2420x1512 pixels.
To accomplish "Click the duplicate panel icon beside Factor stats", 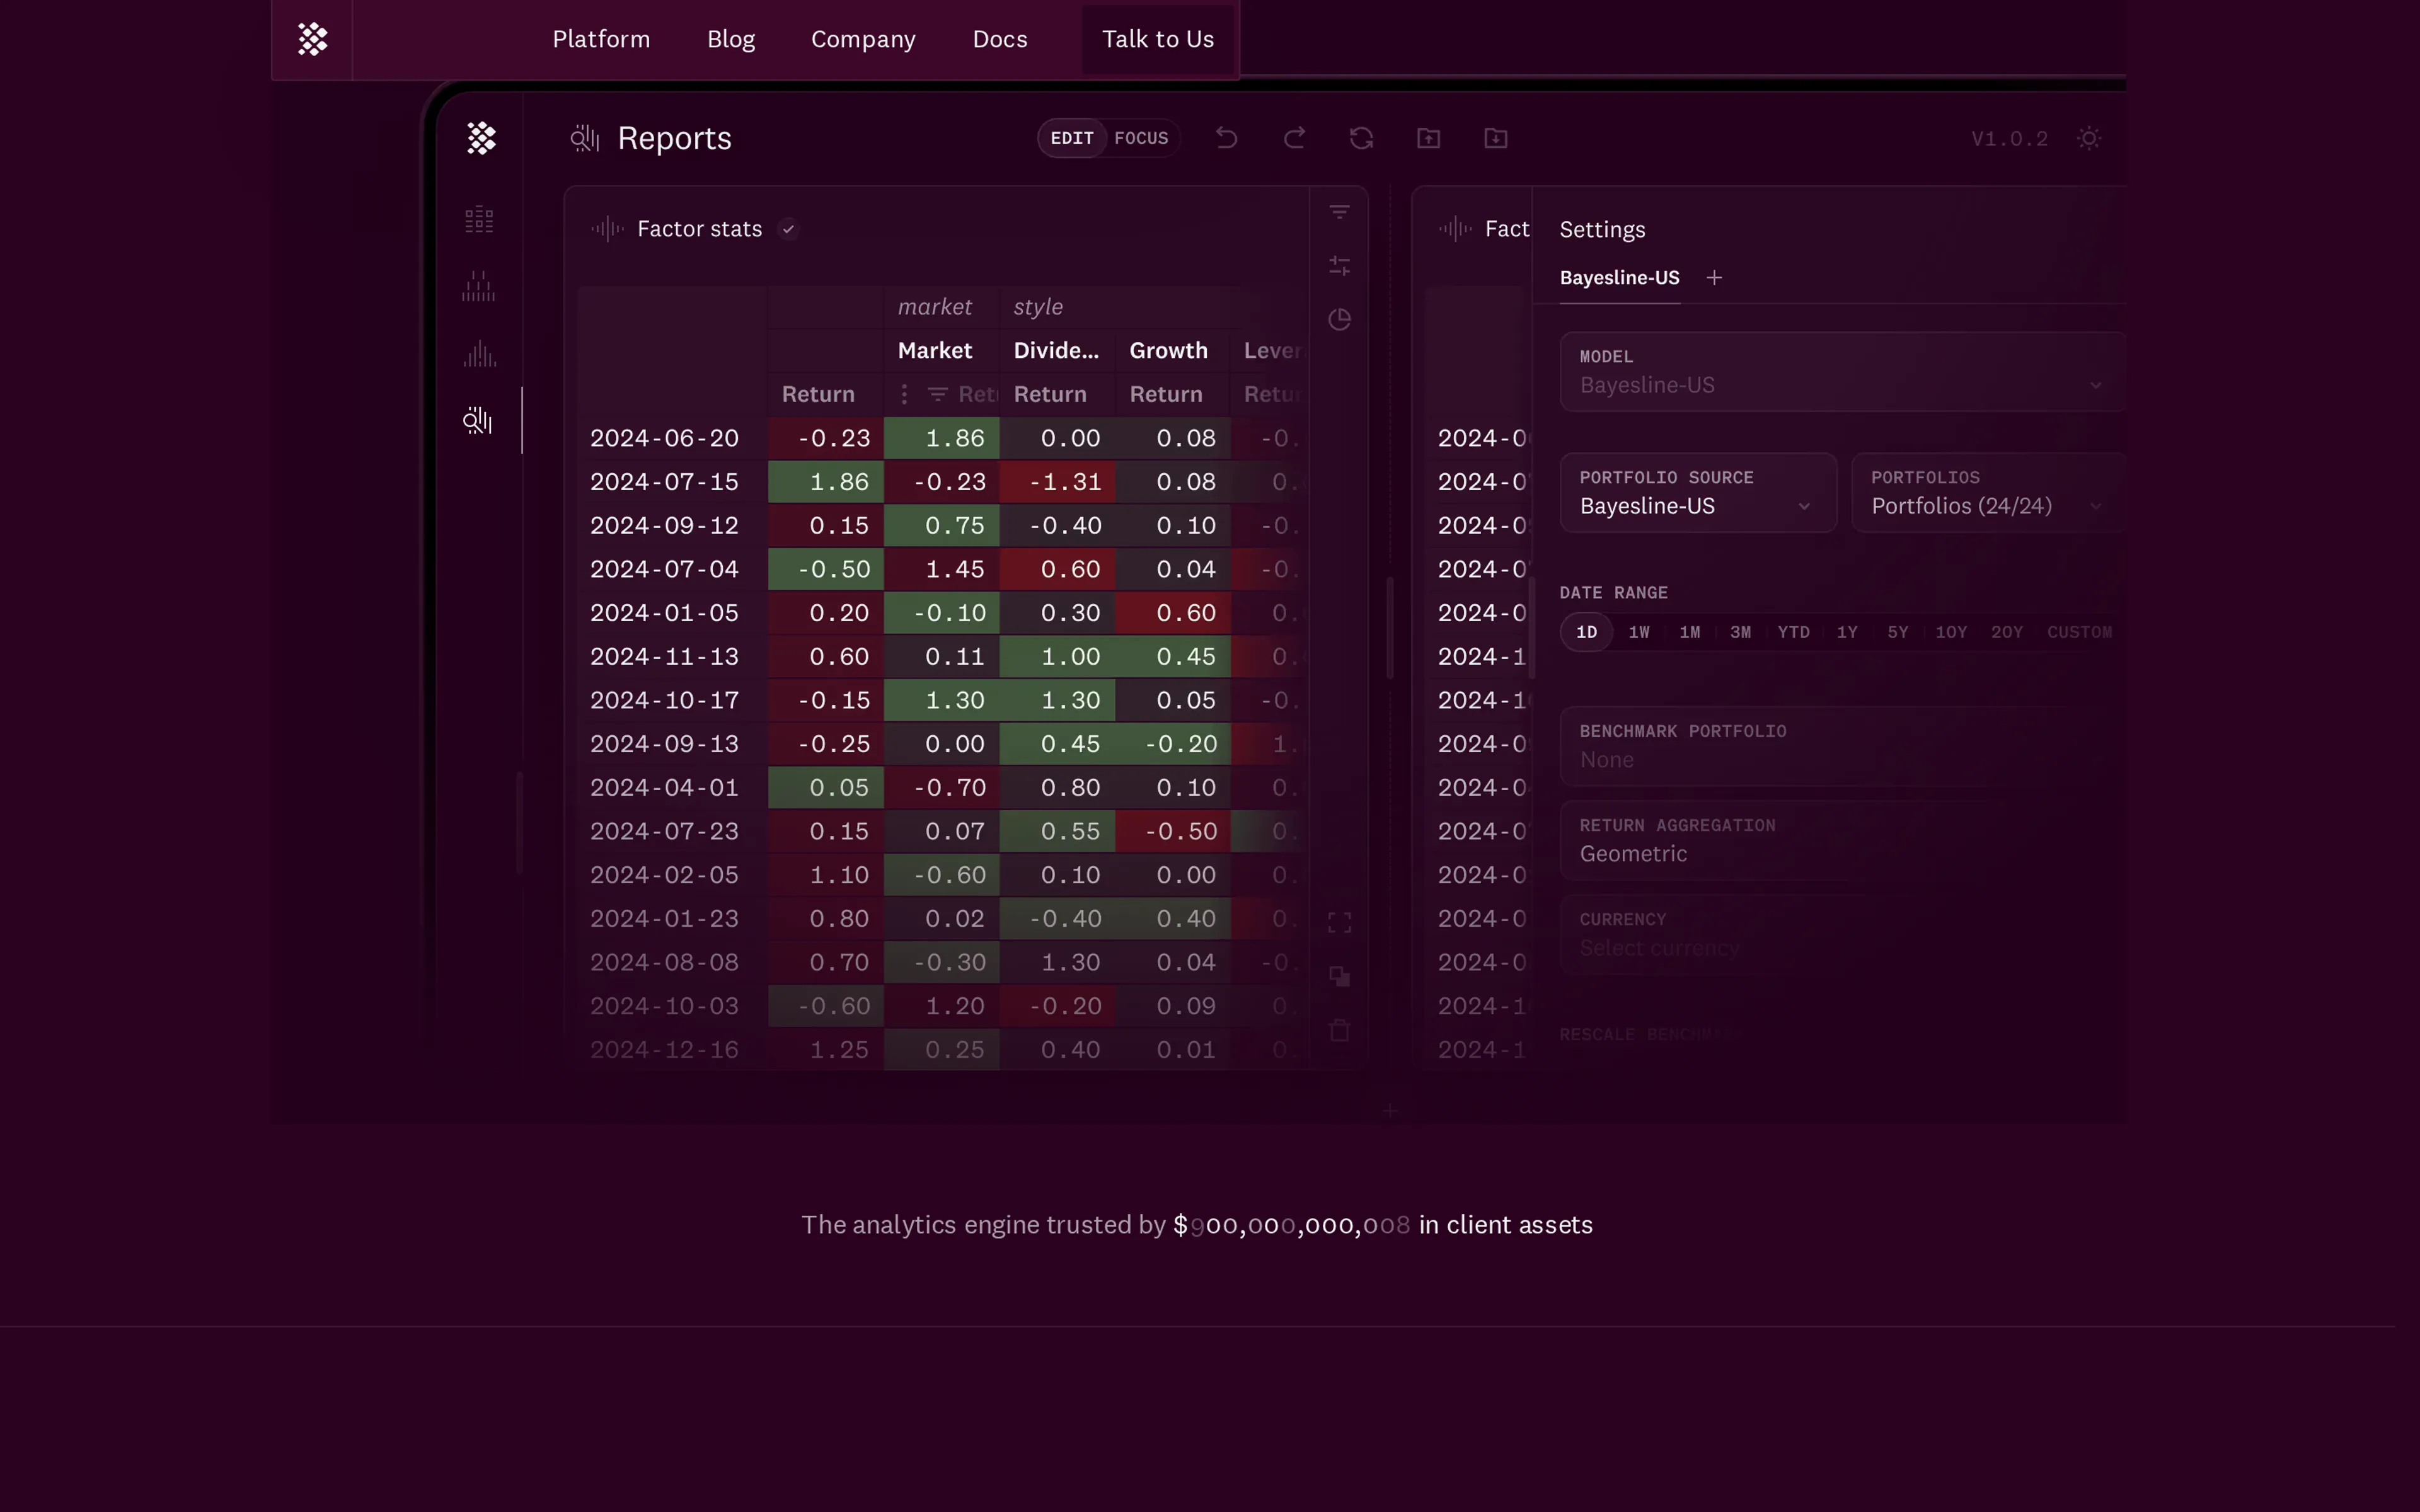I will (x=1339, y=976).
